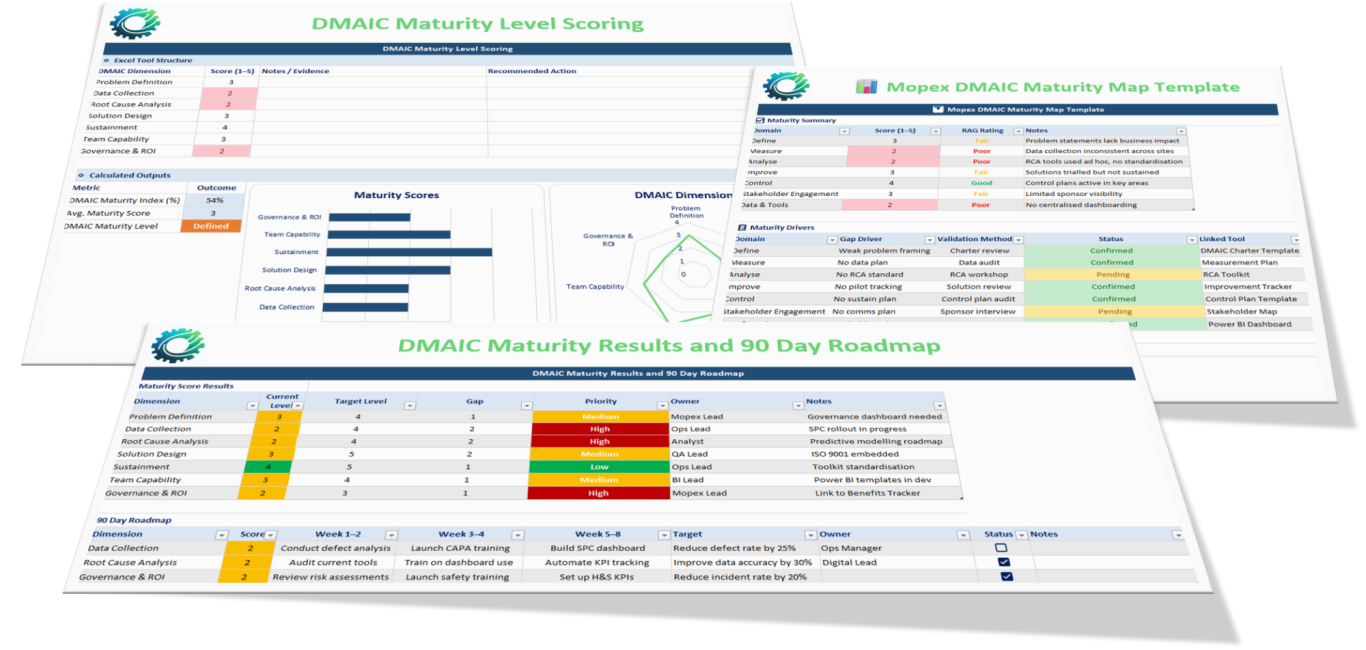Click gear logo on 90 Day Roadmap sheet
1366x650 pixels.
pos(177,346)
